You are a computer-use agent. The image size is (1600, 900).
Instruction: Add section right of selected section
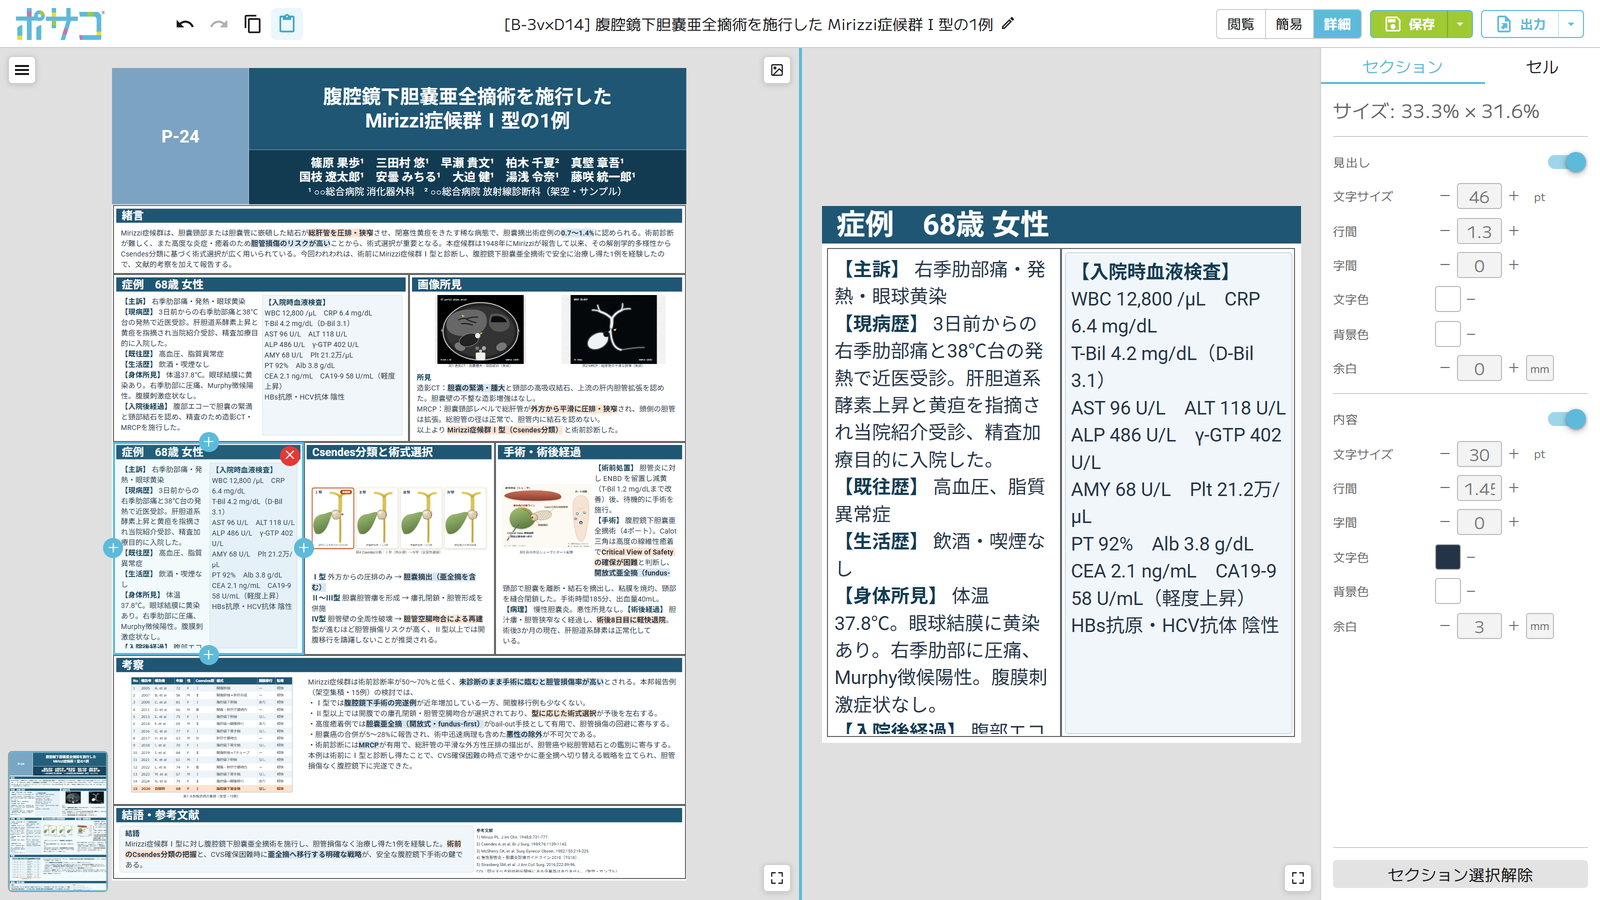point(304,548)
